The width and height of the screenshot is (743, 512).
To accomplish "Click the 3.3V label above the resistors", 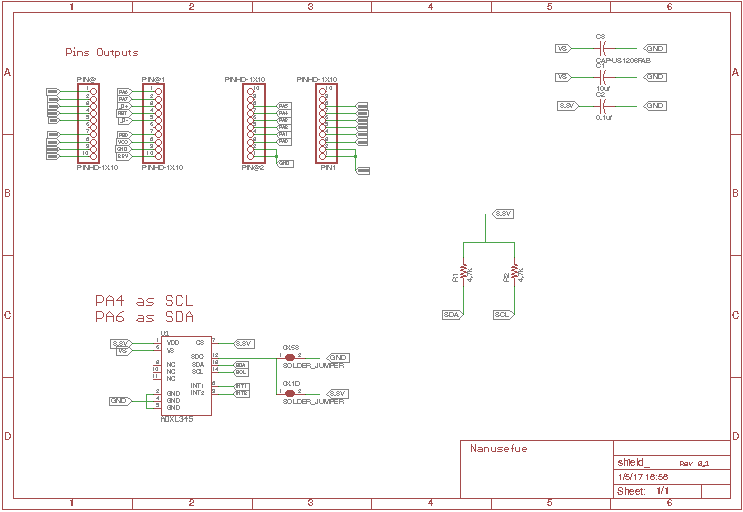I will coord(503,214).
